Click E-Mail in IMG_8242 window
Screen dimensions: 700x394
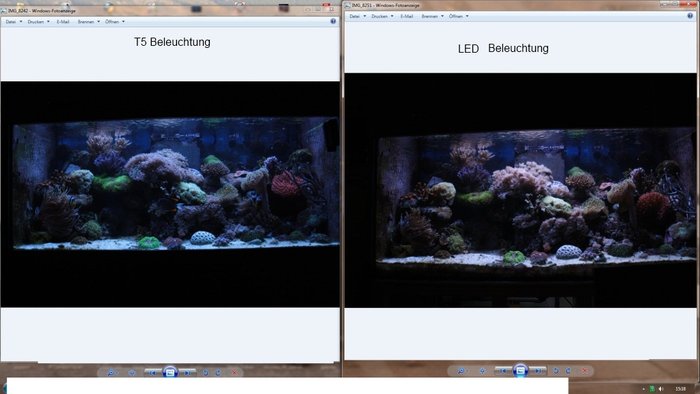[x=63, y=21]
